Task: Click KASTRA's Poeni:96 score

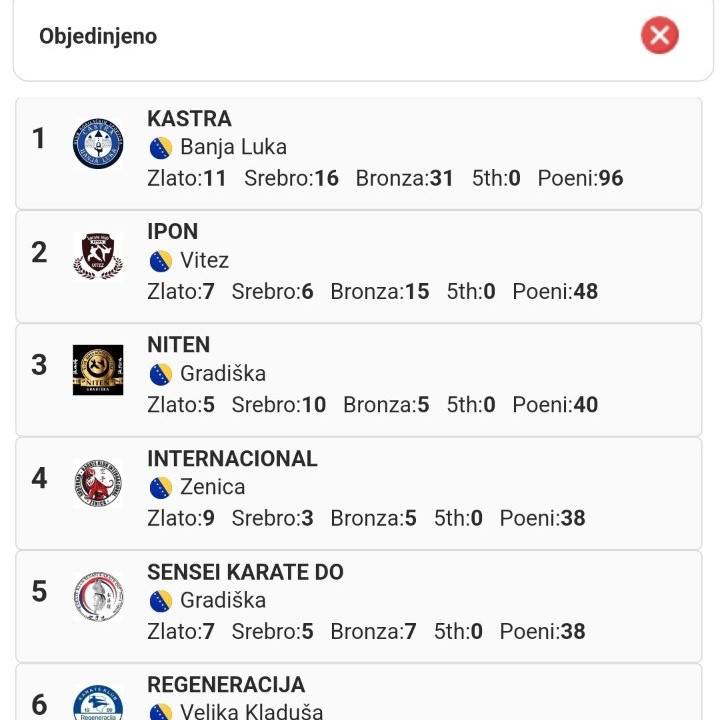Action: 580,179
